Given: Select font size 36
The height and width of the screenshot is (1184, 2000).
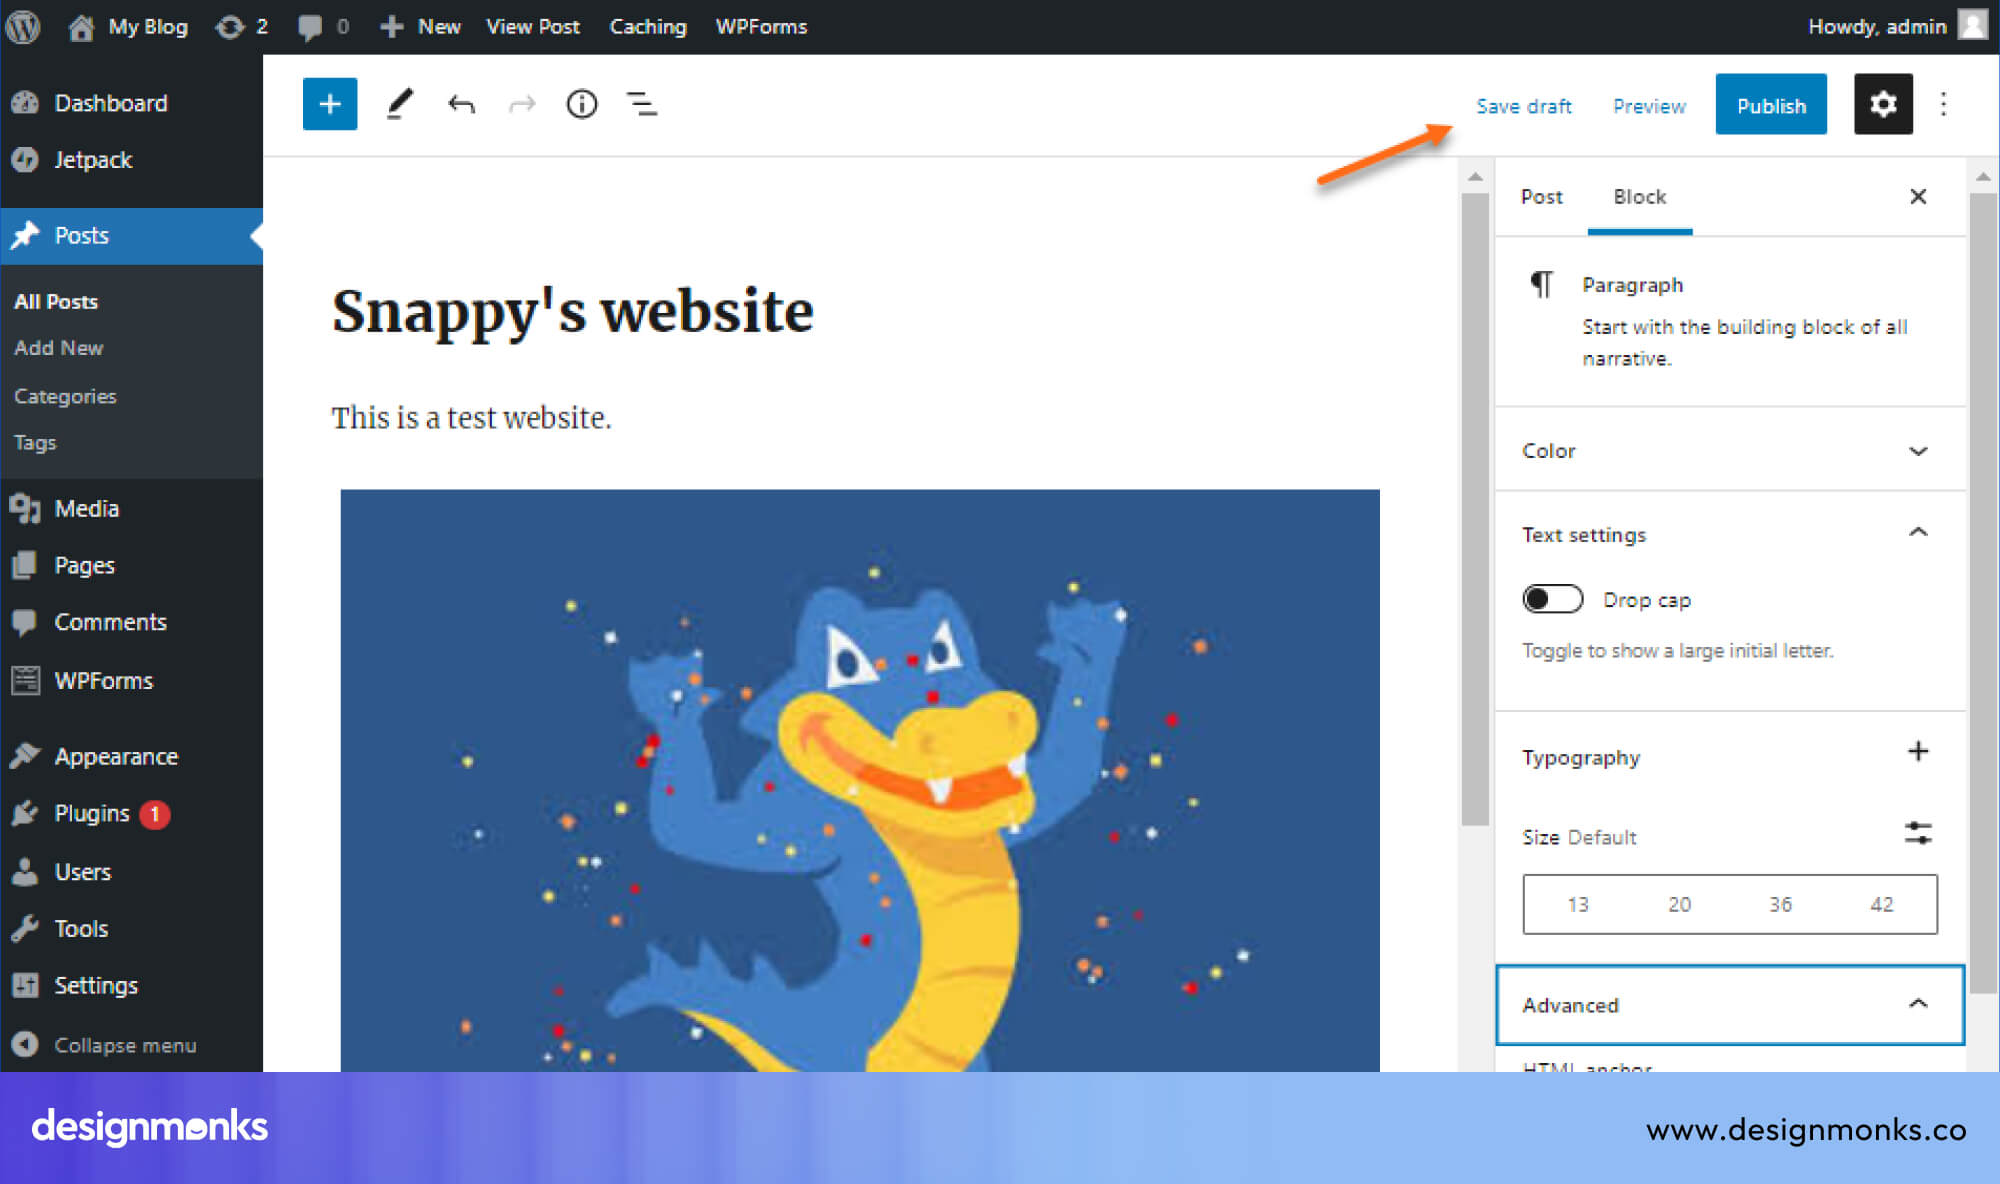Looking at the screenshot, I should click(1780, 904).
